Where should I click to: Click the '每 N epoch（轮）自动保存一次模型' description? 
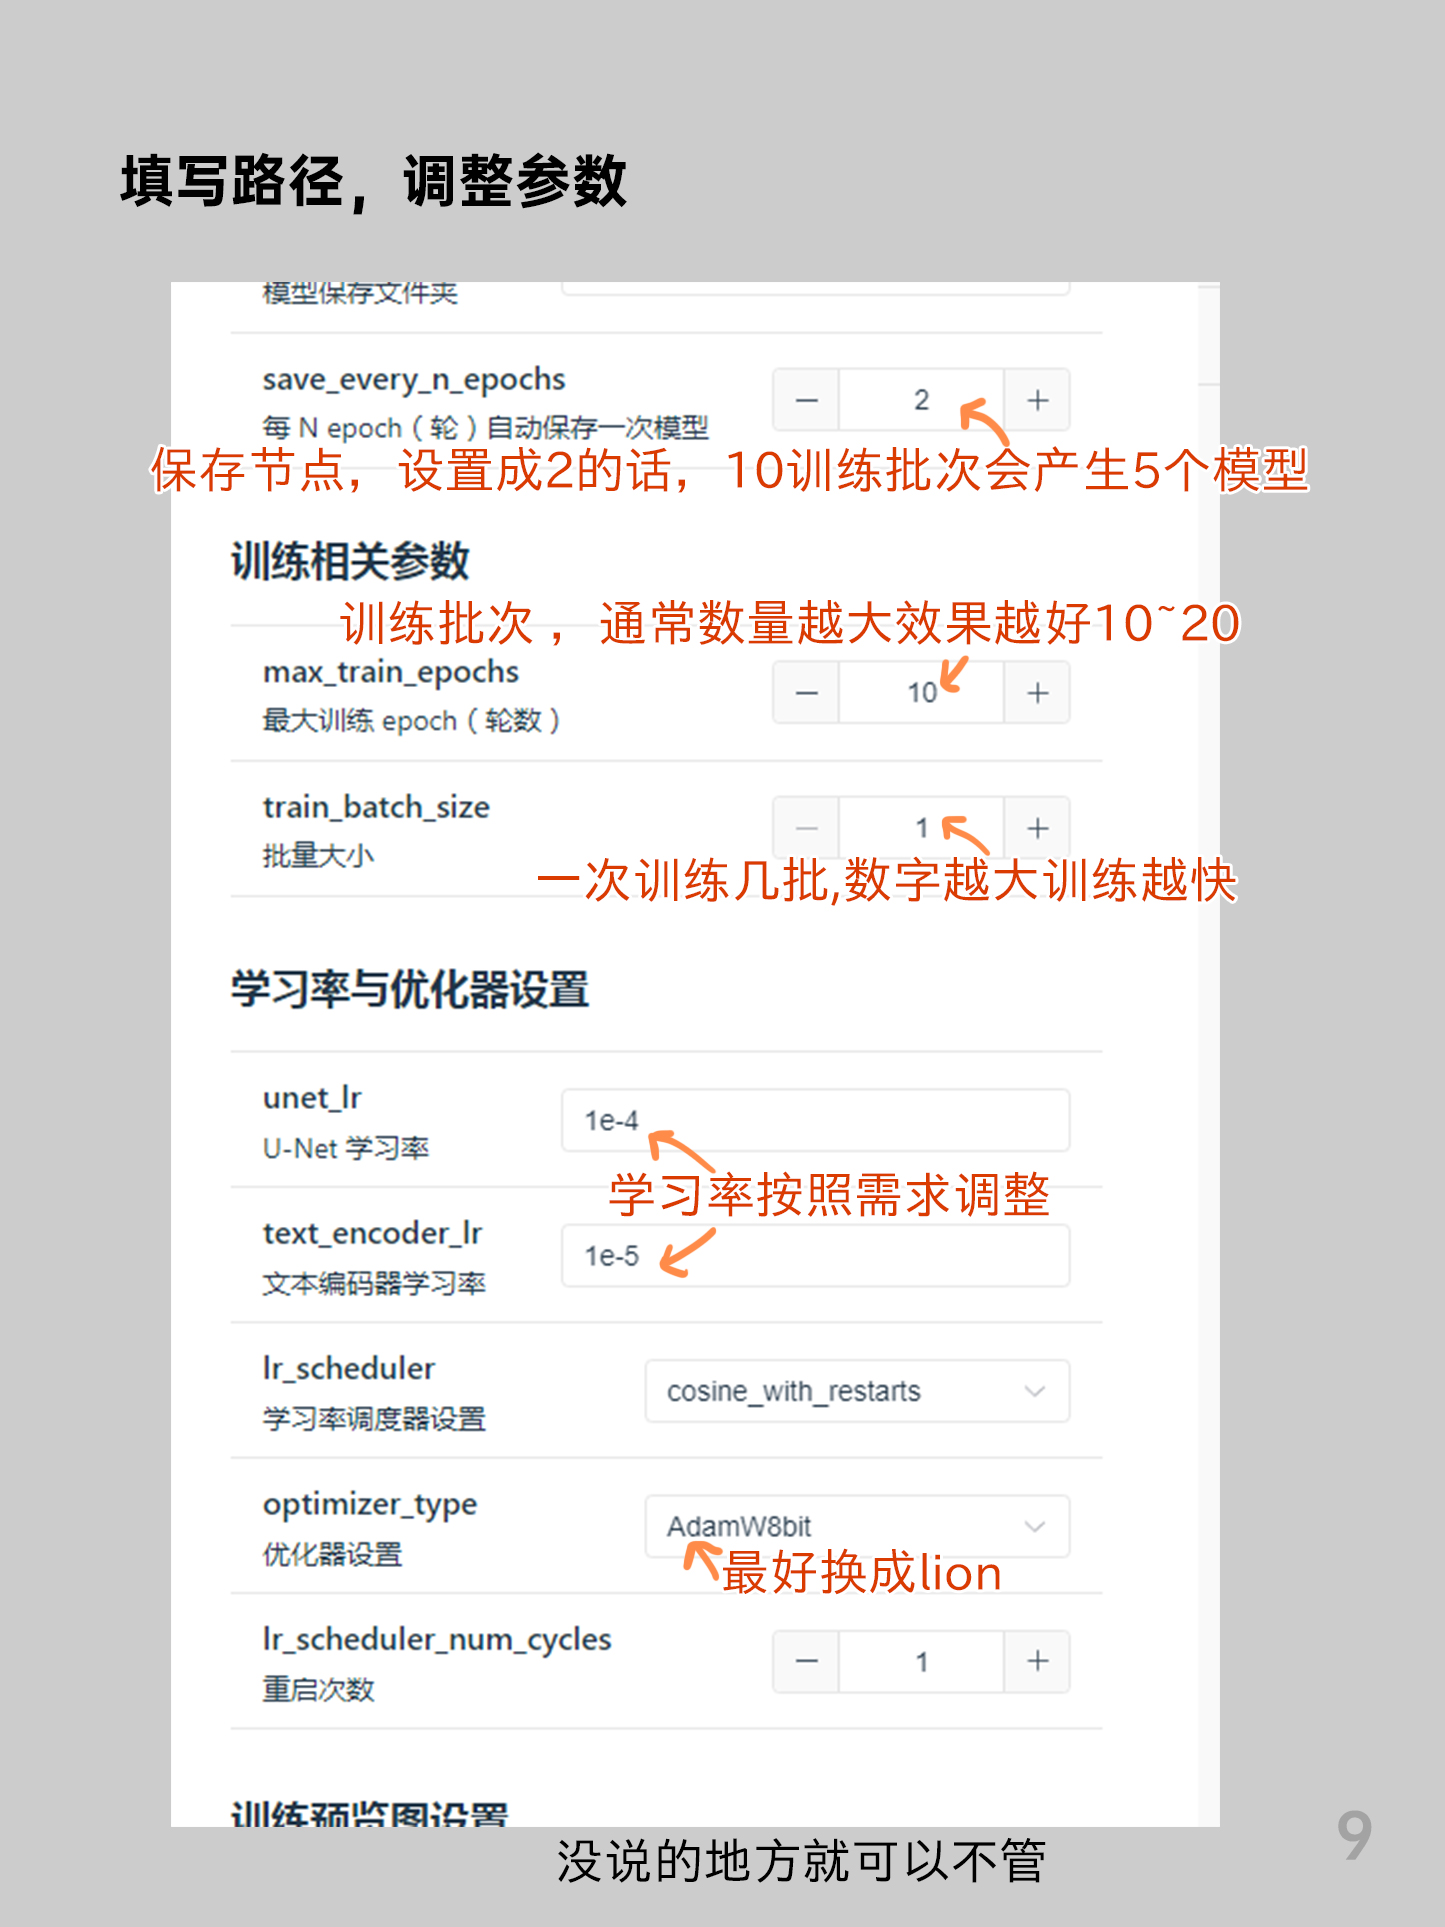pos(486,428)
